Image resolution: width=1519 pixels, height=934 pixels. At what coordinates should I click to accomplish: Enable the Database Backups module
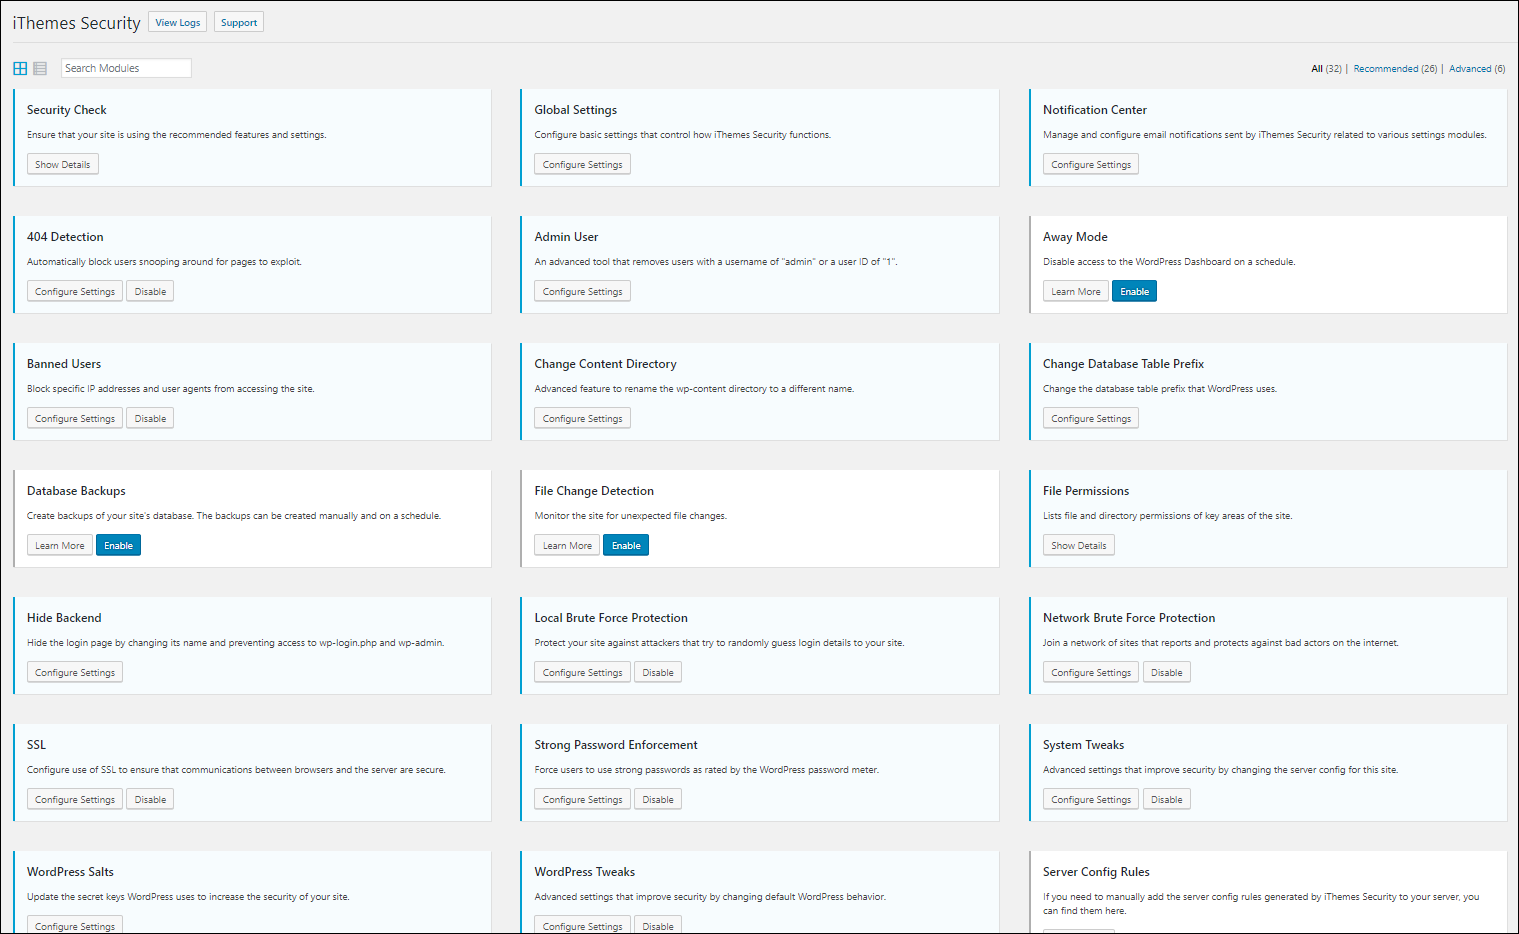(118, 545)
